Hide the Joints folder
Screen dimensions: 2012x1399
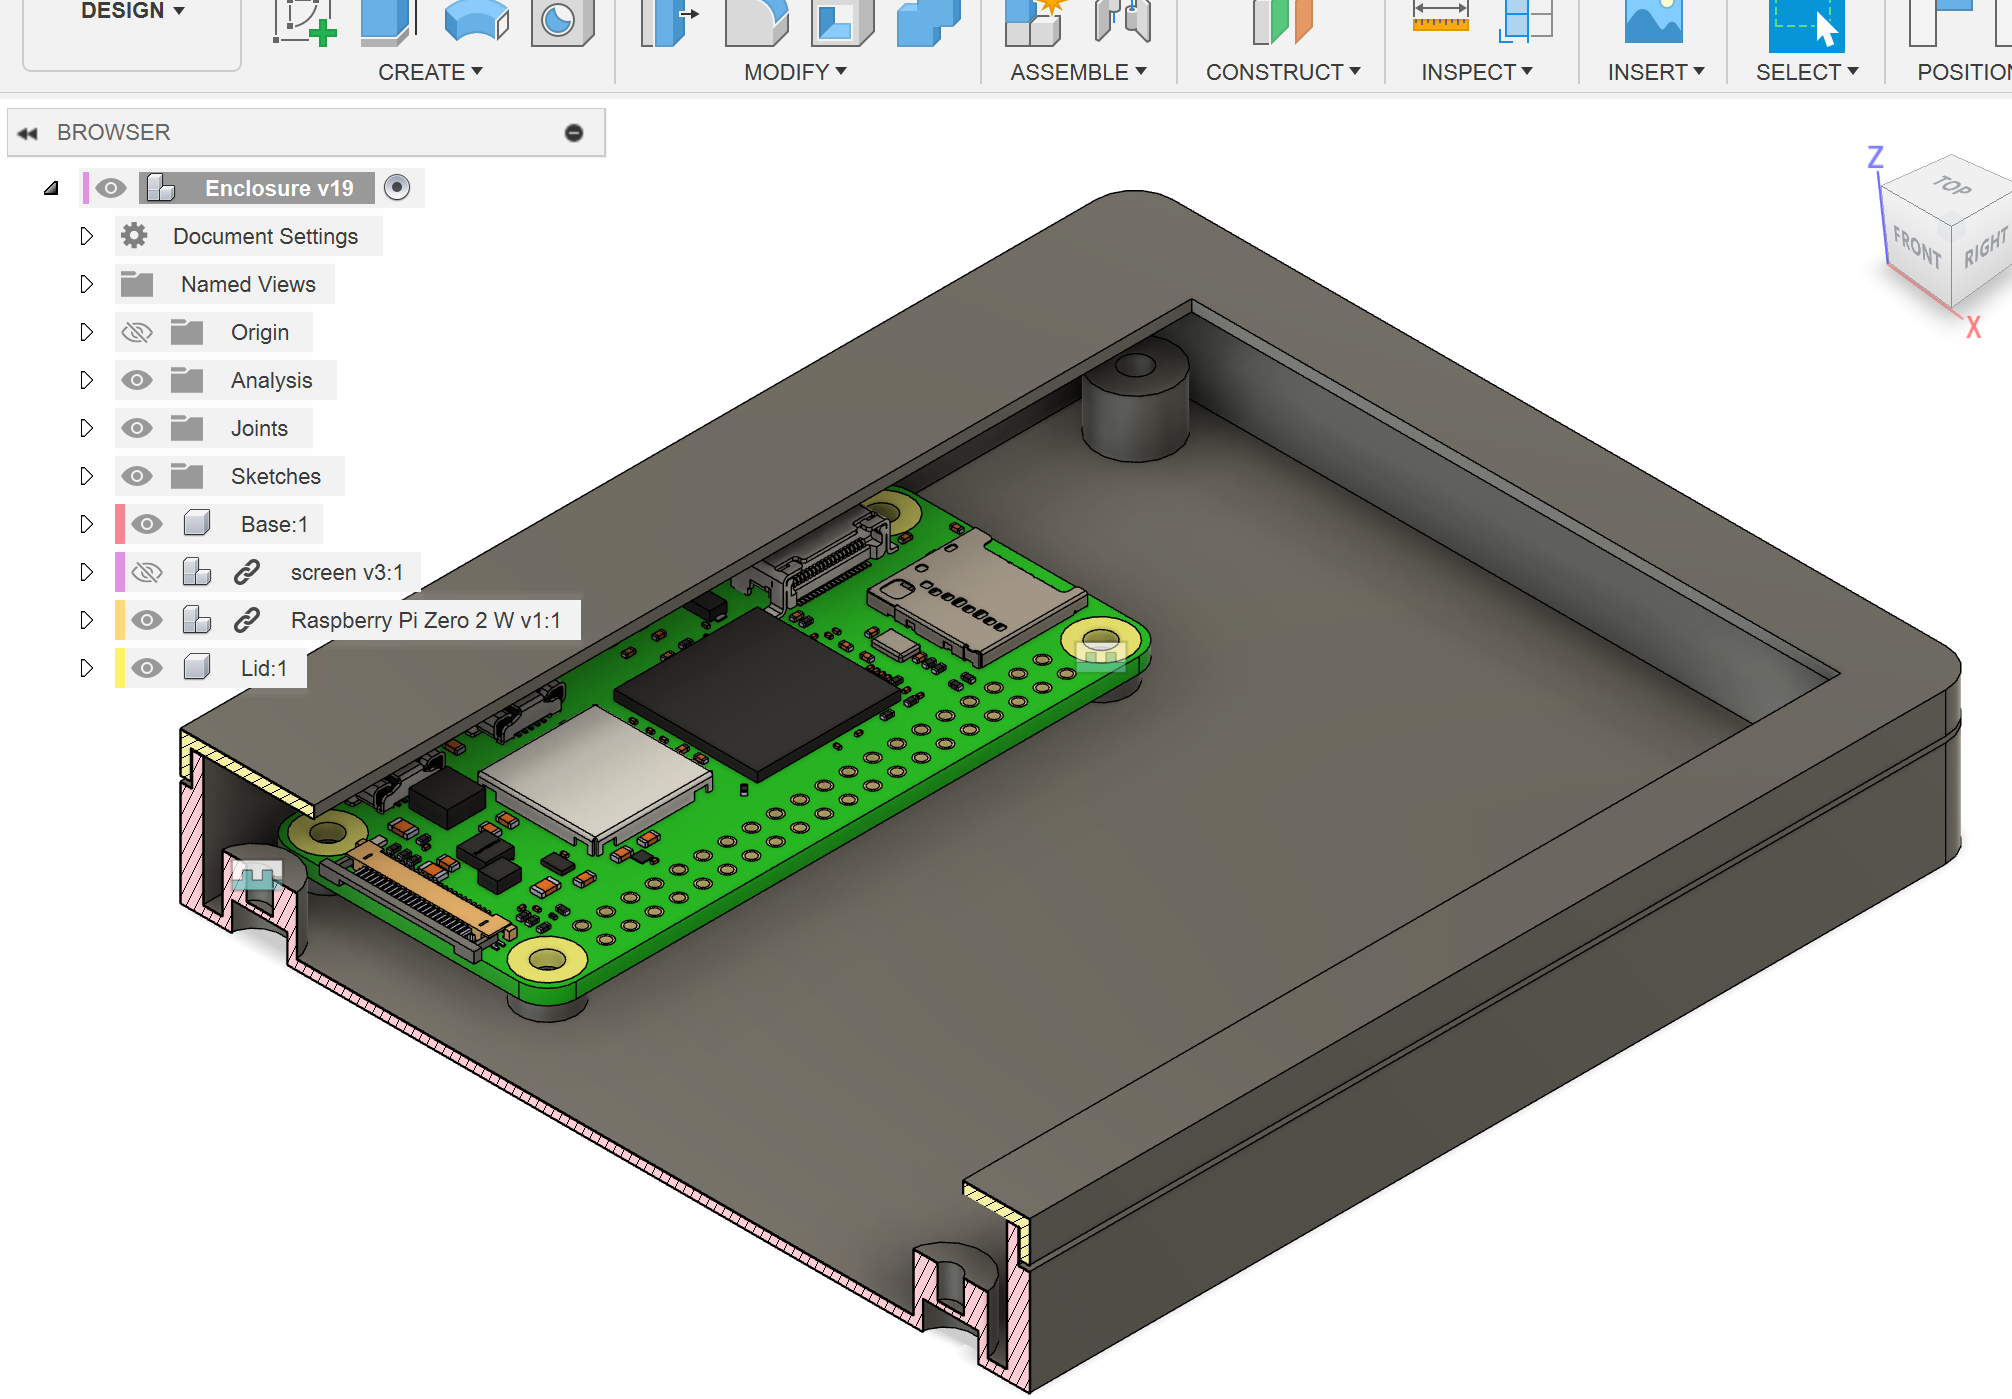tap(137, 428)
